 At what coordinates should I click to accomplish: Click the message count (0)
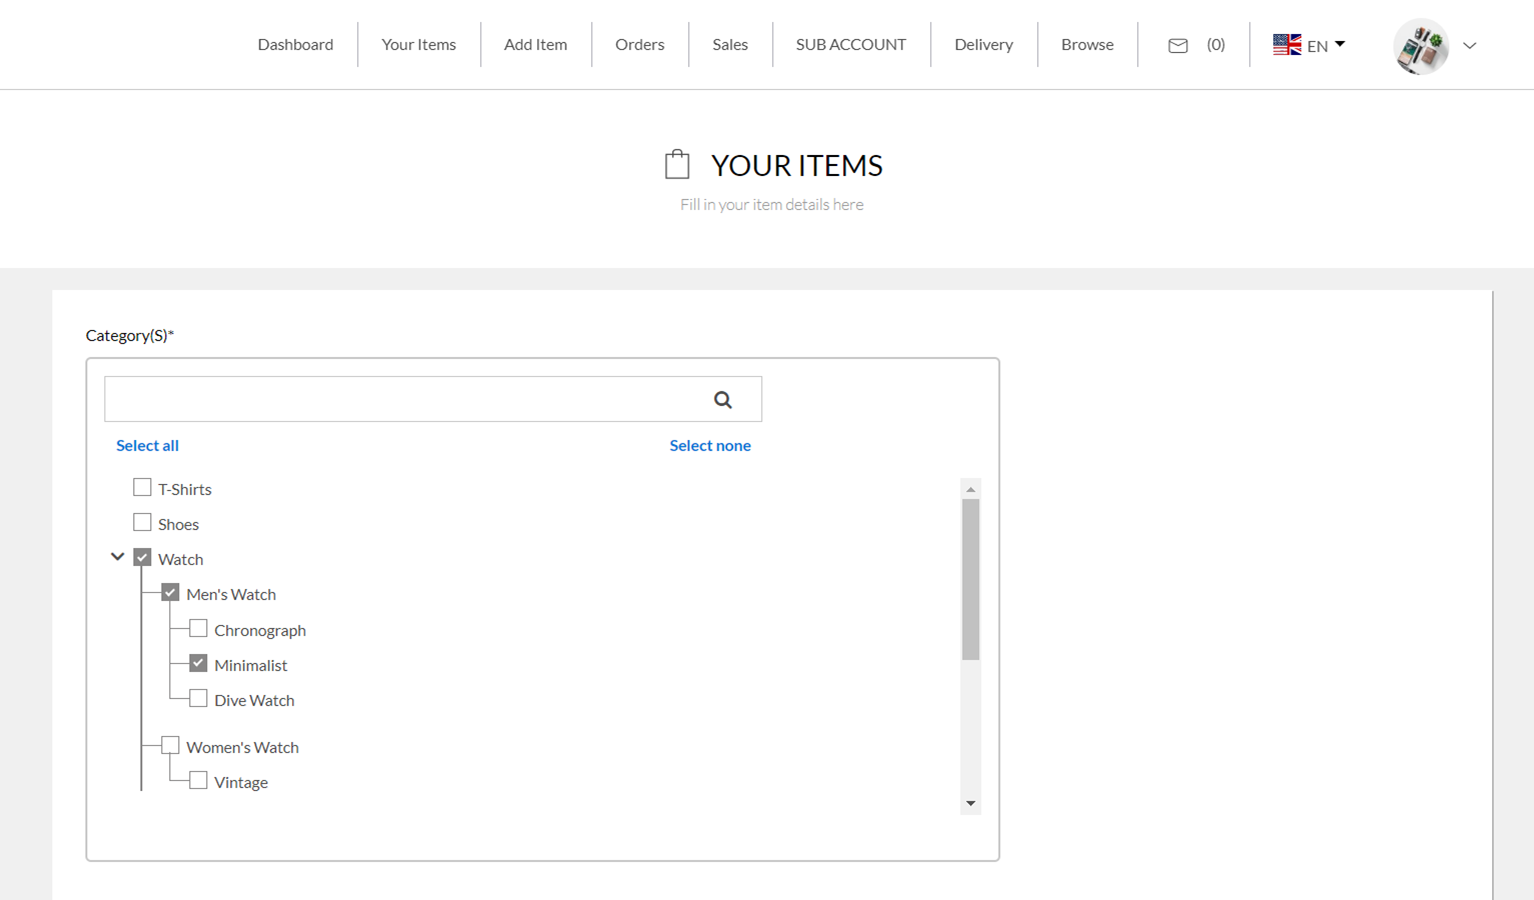[x=1215, y=45]
